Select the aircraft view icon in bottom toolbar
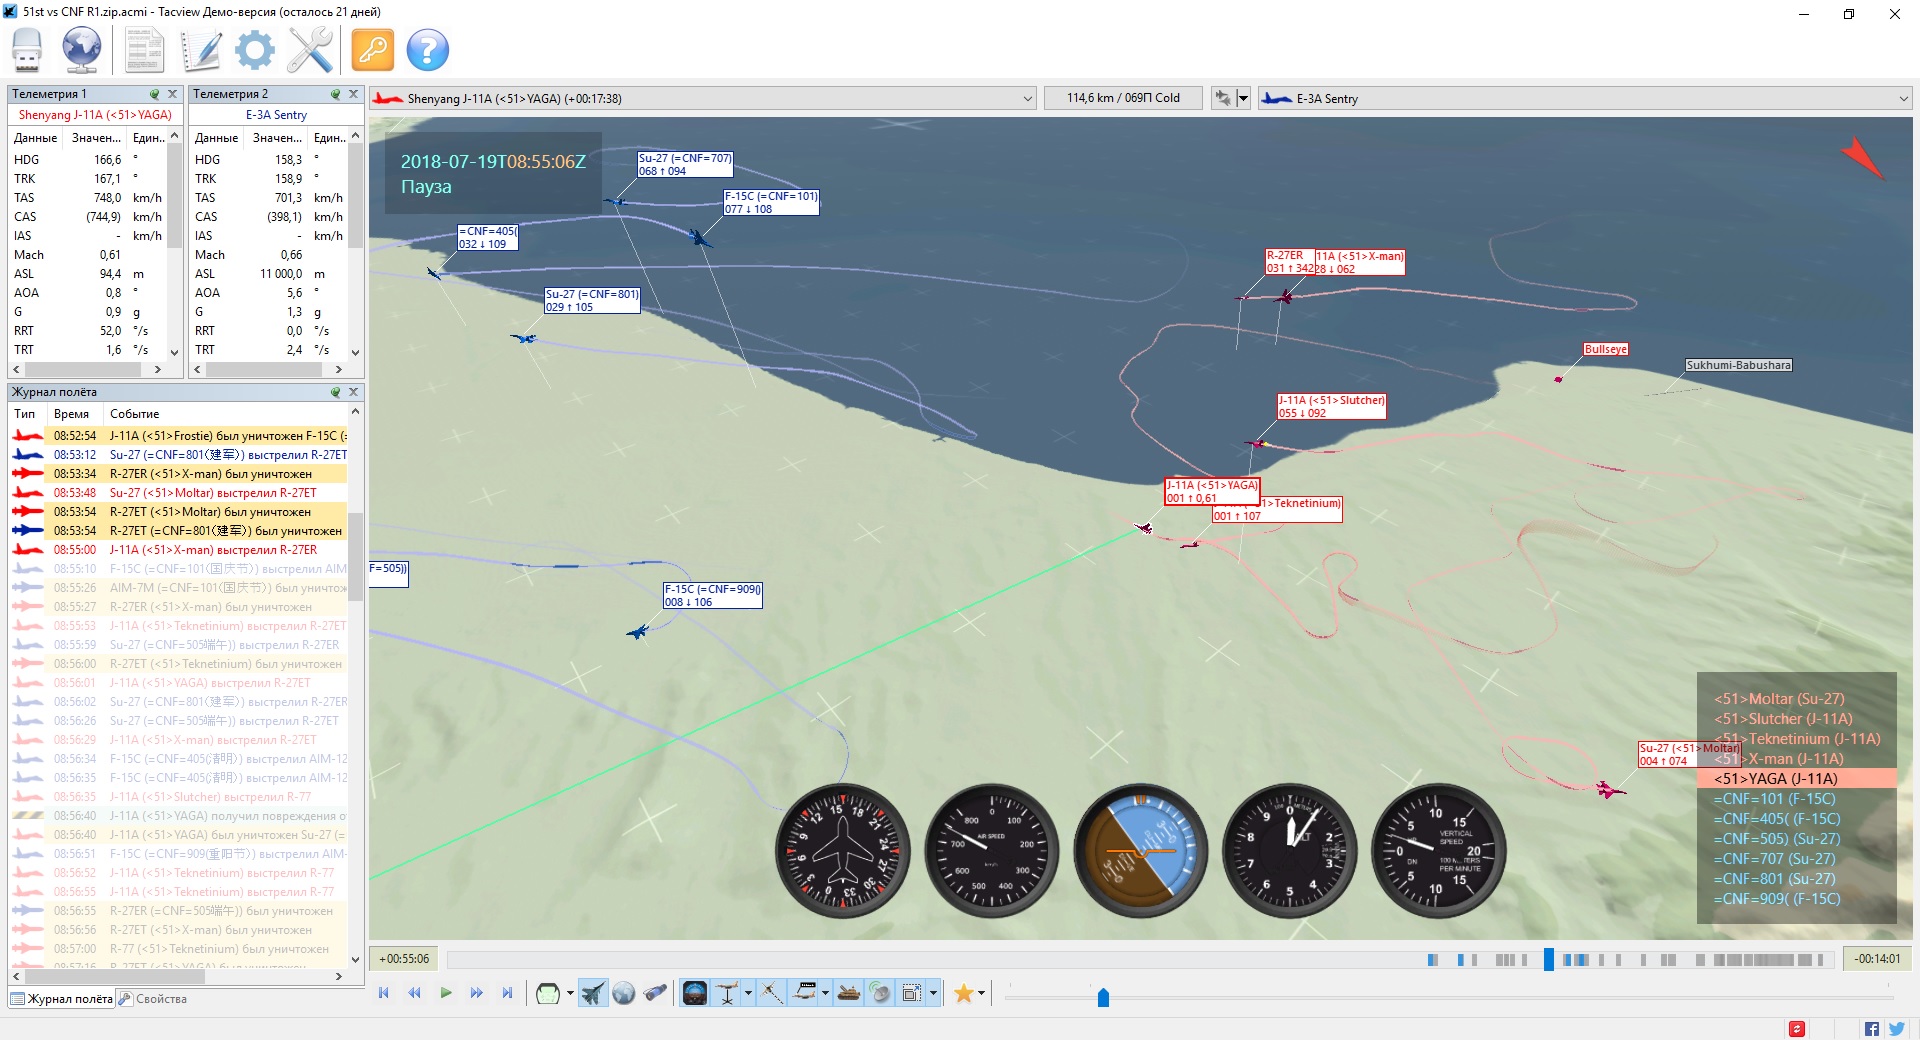 point(593,993)
